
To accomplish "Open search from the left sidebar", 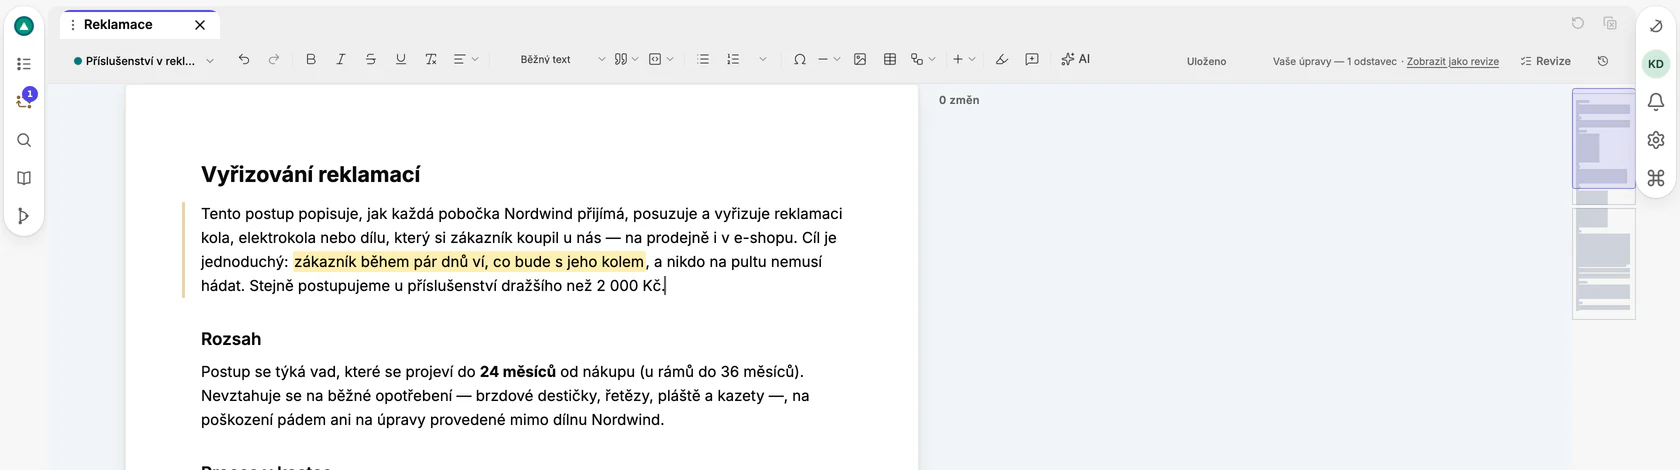I will [x=24, y=140].
